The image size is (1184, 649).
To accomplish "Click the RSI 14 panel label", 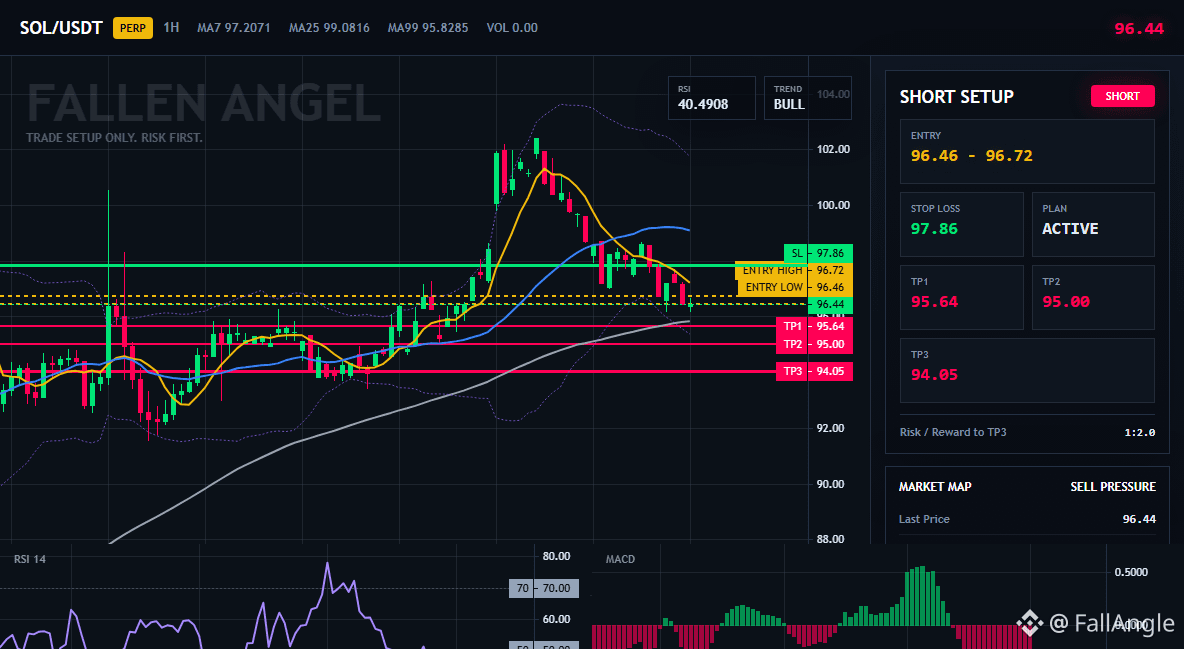I will click(x=29, y=559).
